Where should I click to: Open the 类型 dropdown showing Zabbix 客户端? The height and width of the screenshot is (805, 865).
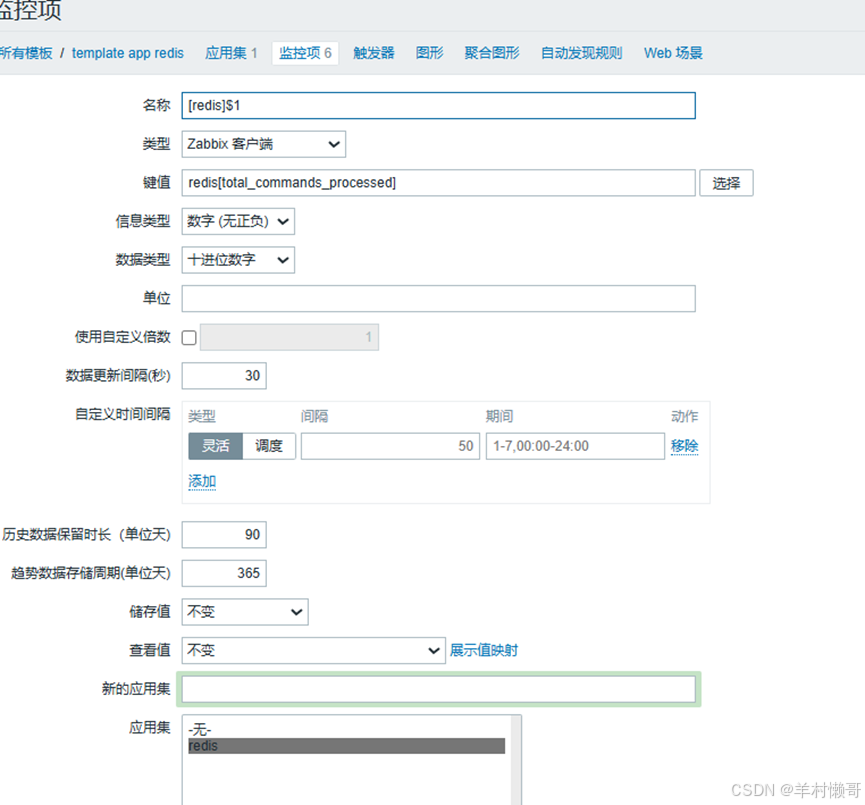coord(264,144)
